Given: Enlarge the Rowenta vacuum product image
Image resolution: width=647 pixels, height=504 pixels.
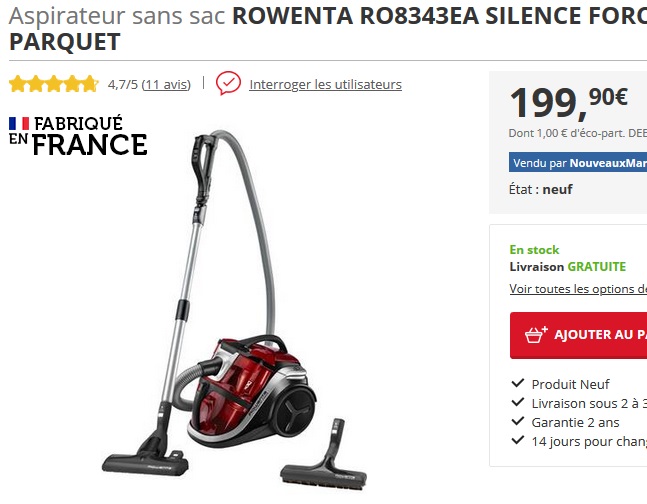Looking at the screenshot, I should [x=234, y=311].
